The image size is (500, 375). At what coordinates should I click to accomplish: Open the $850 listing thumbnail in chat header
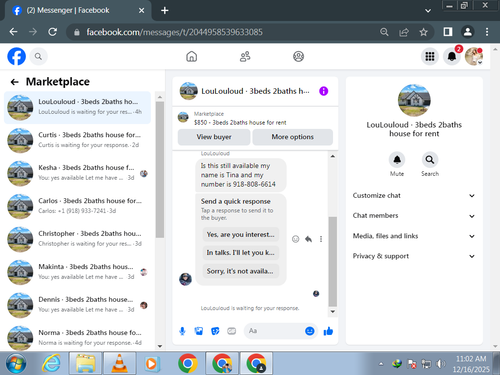pos(183,118)
